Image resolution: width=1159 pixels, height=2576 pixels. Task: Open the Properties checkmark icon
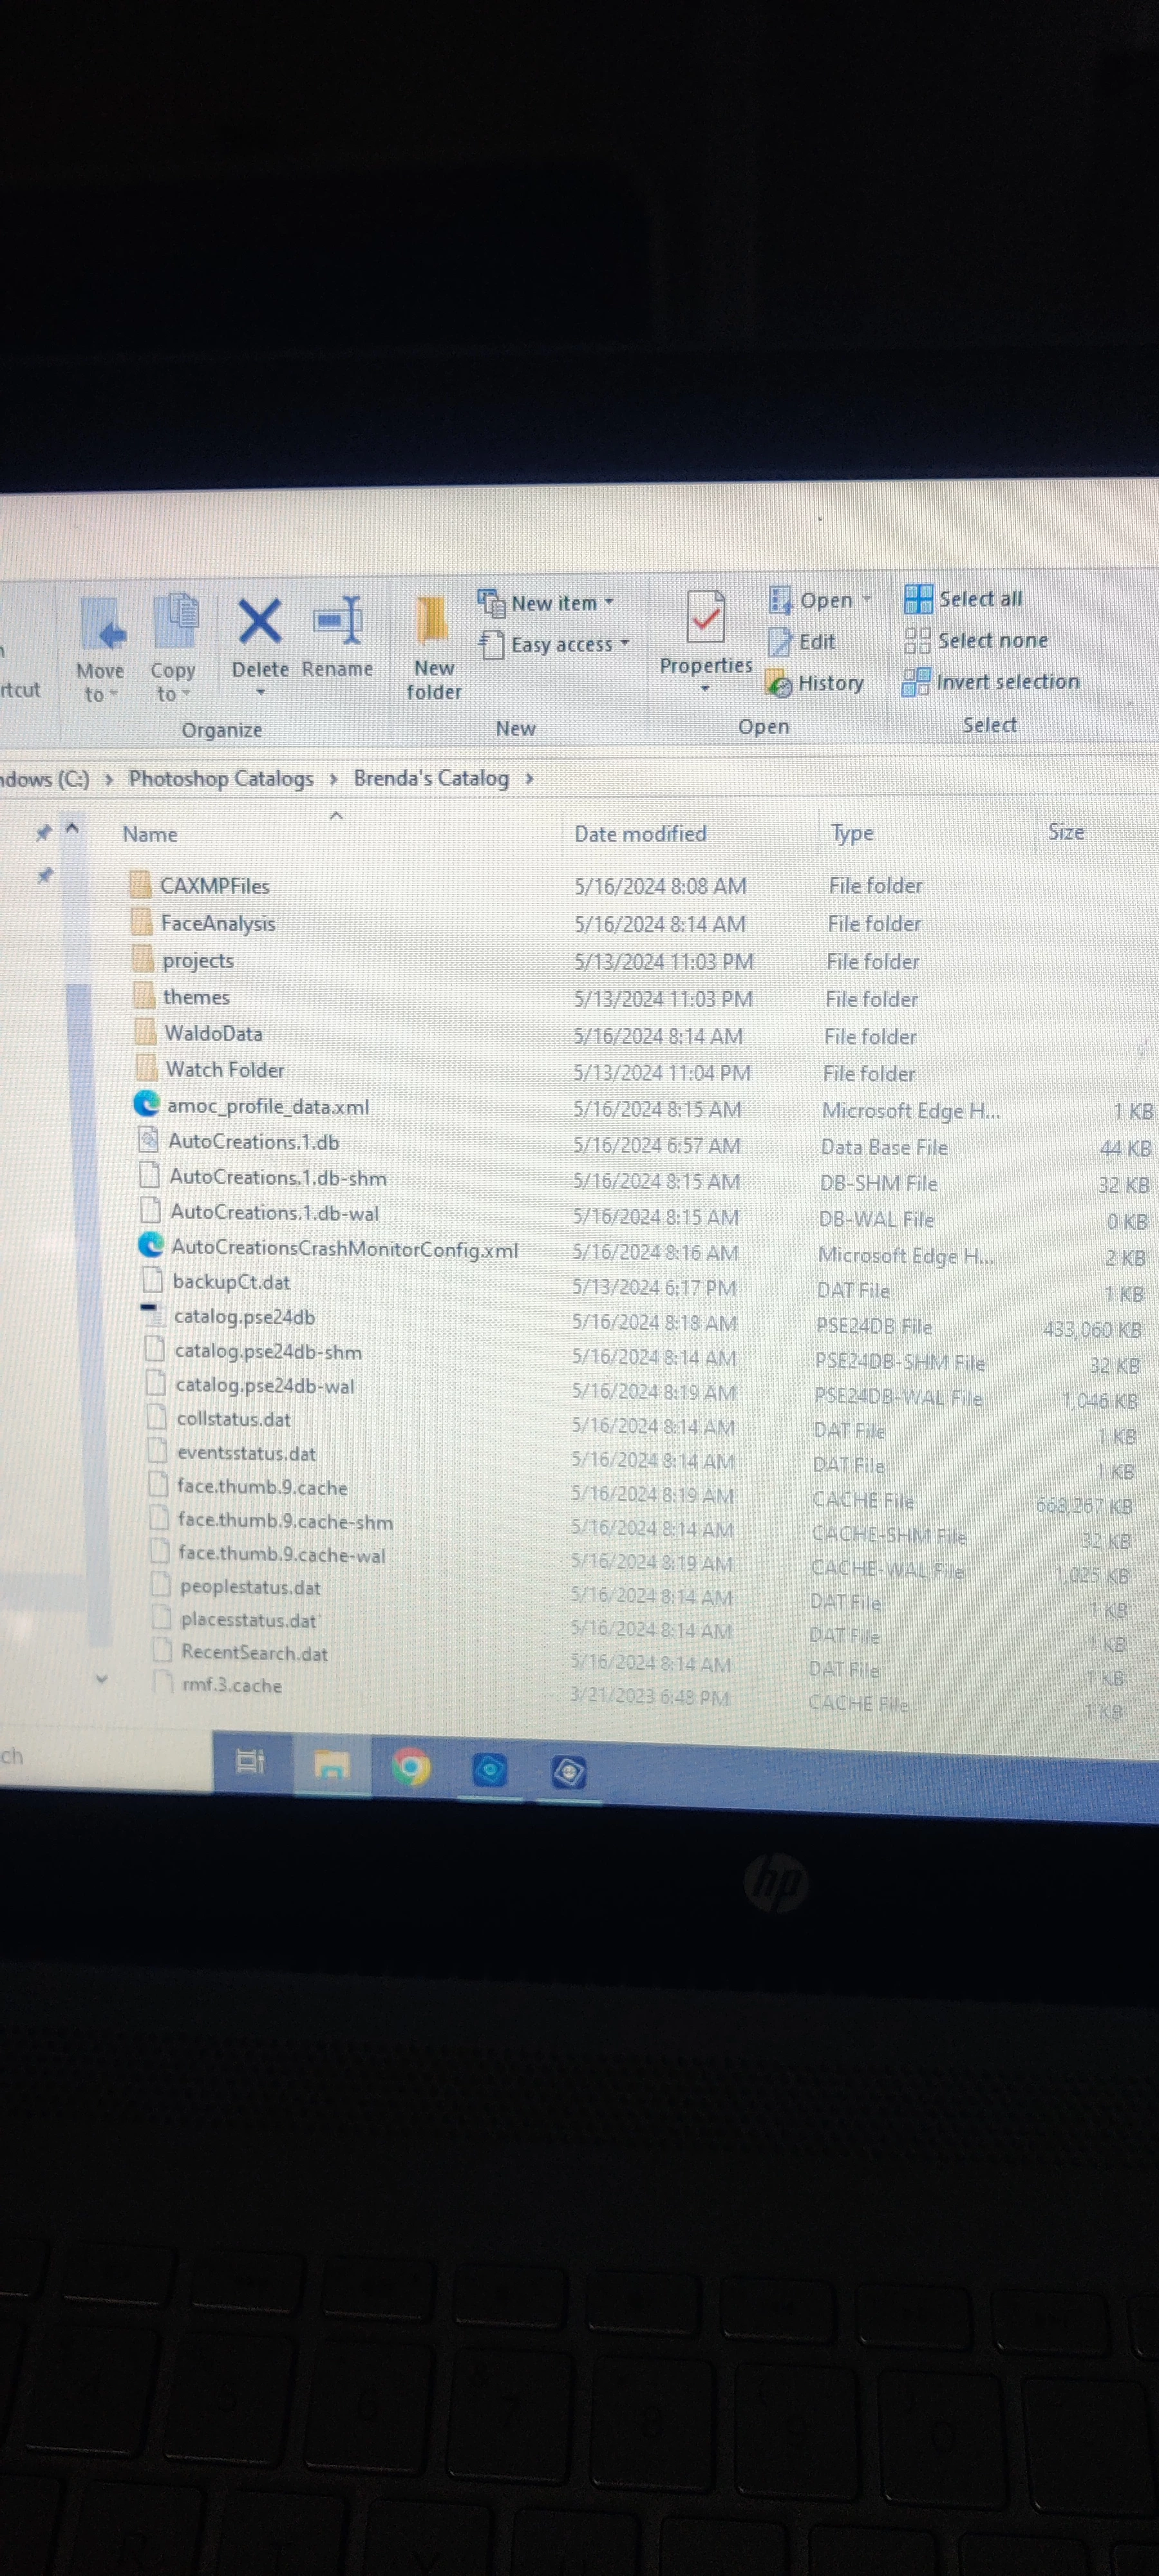point(705,616)
